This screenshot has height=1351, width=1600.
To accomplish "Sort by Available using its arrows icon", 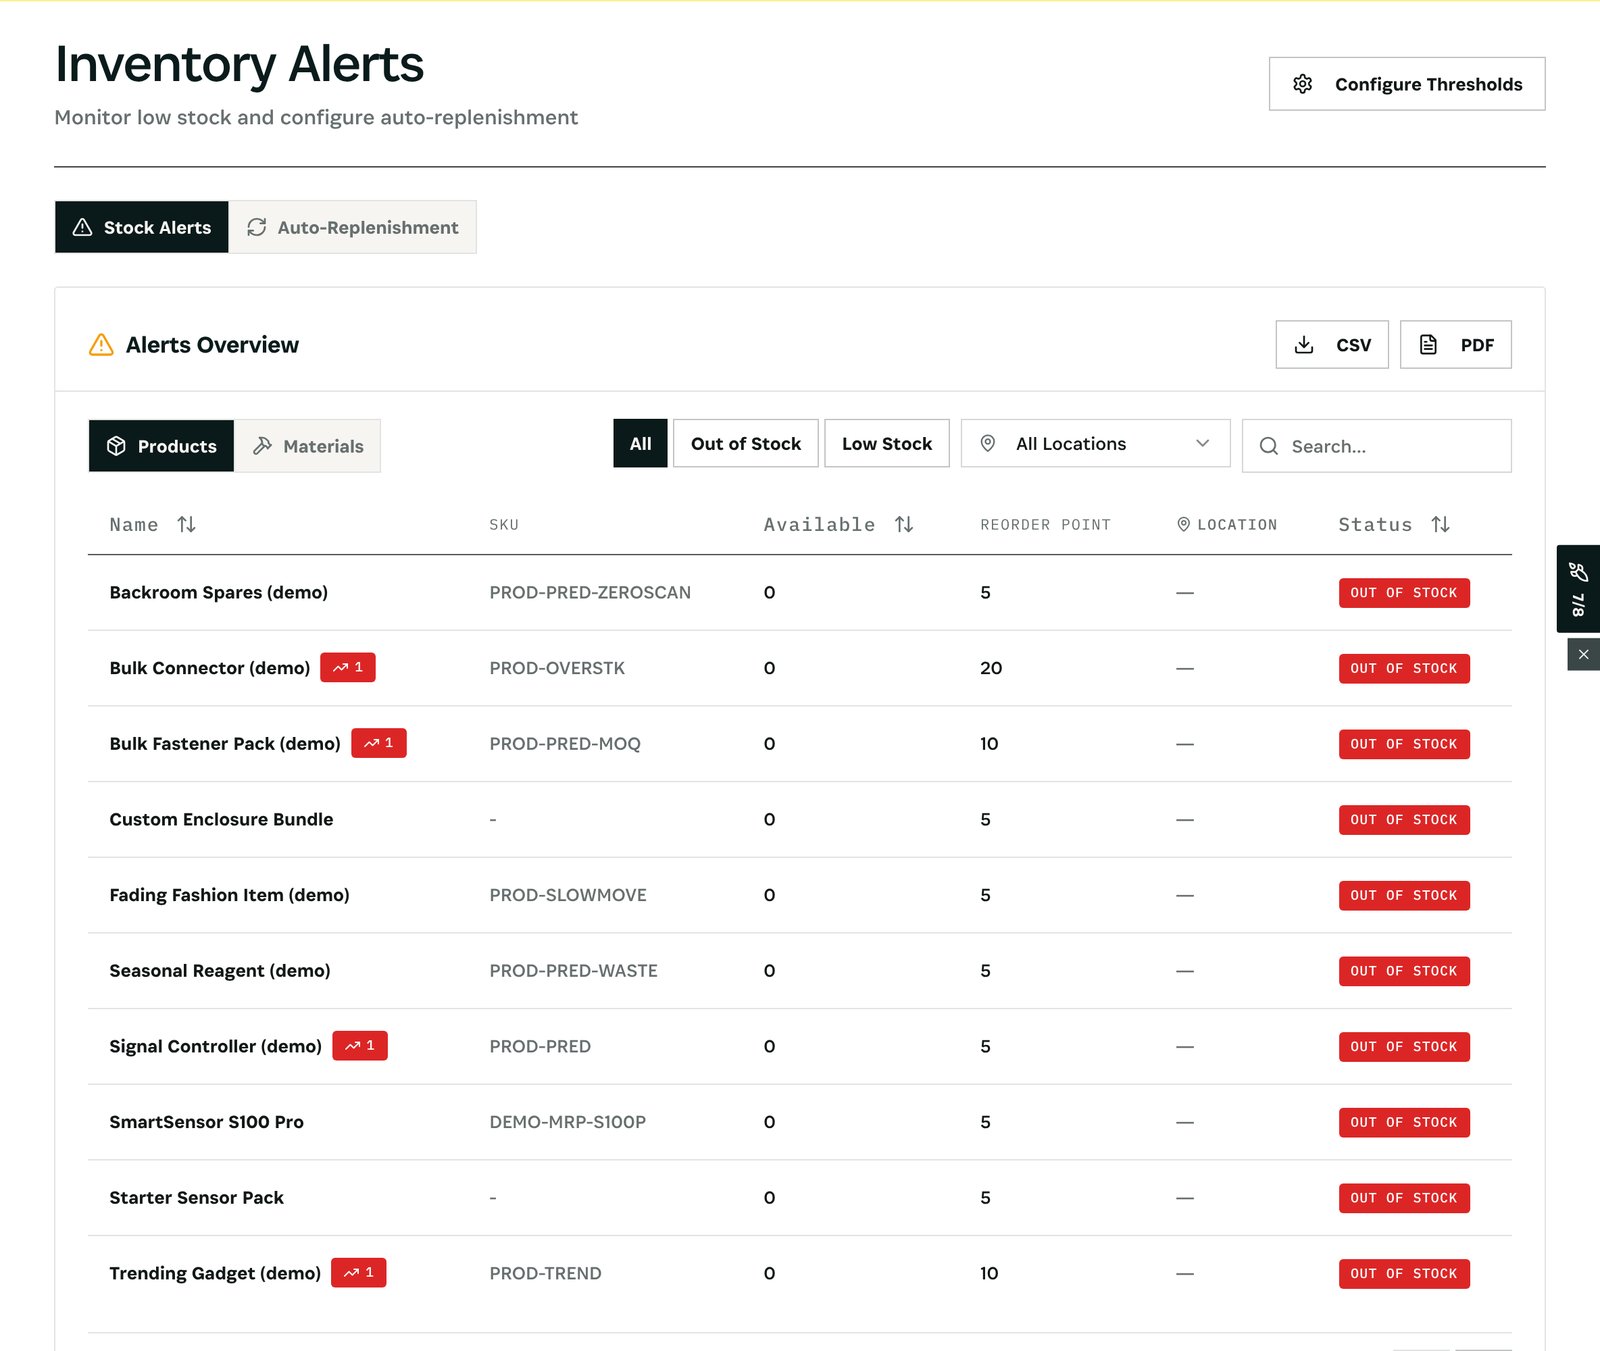I will coord(904,524).
